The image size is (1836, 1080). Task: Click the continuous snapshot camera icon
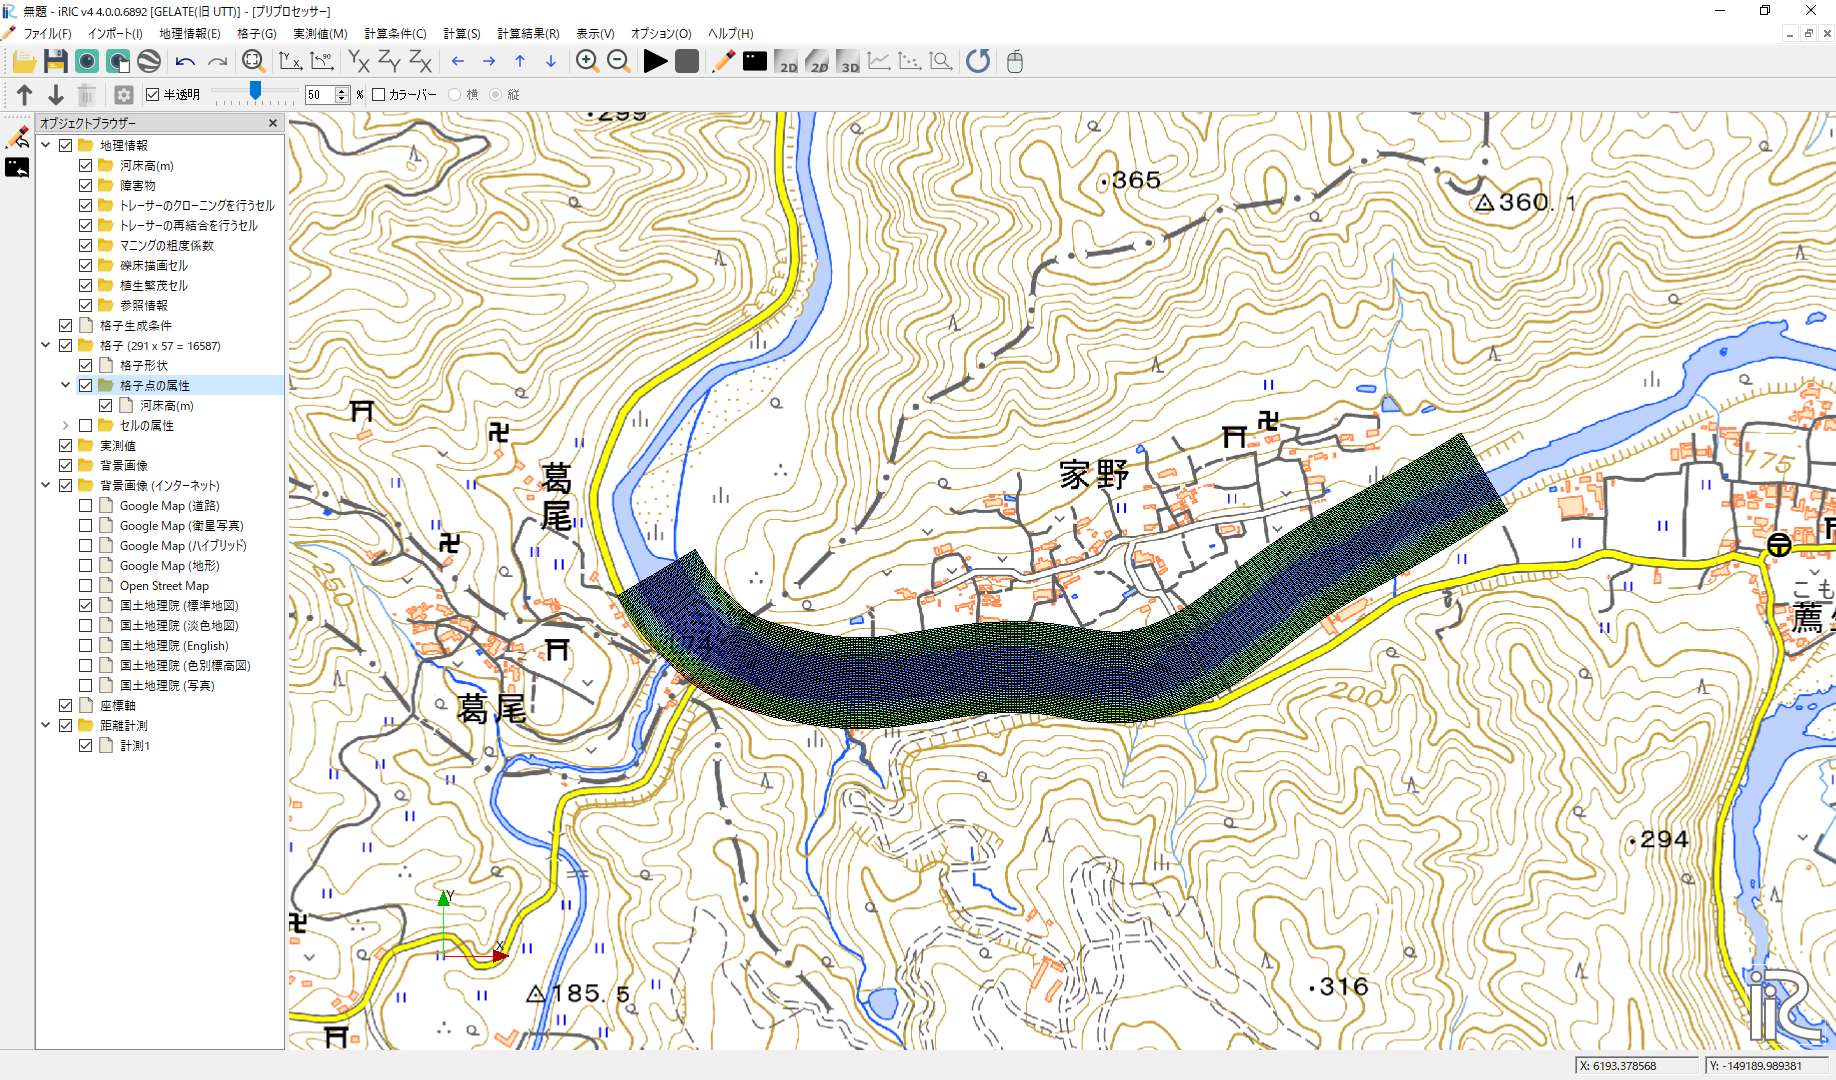[118, 62]
